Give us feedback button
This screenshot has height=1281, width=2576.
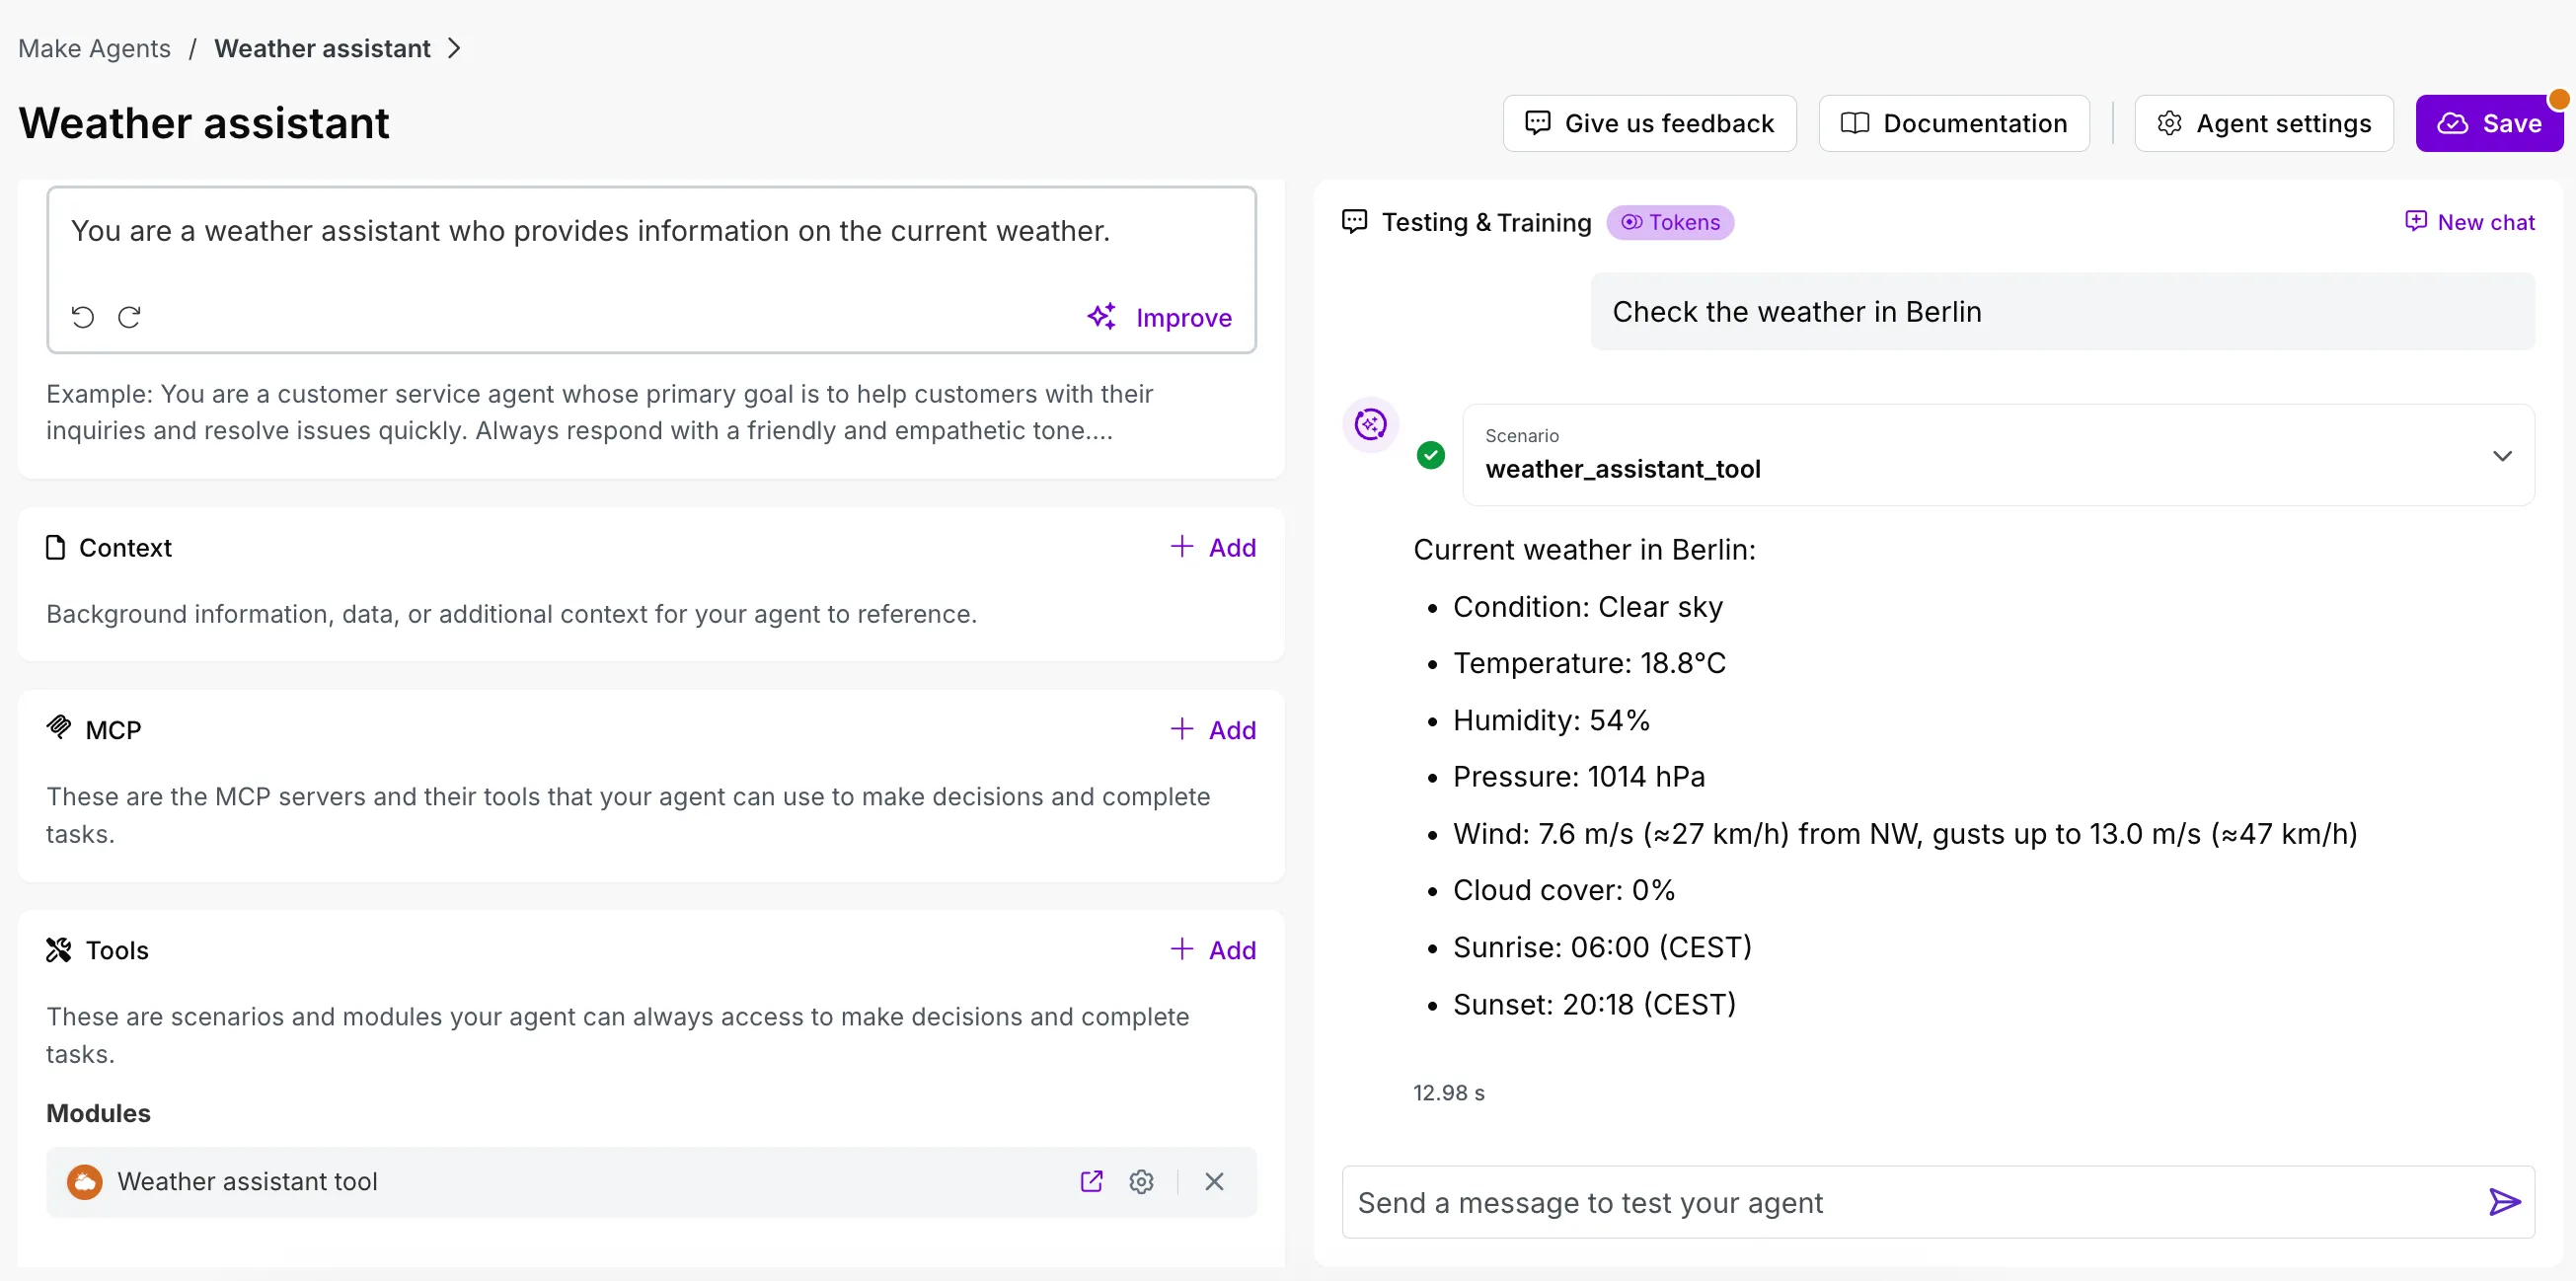[1649, 123]
